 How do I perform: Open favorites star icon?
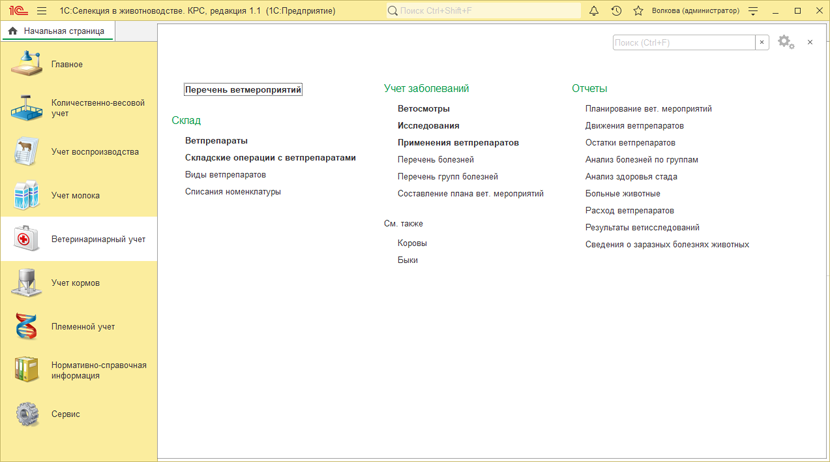coord(638,11)
